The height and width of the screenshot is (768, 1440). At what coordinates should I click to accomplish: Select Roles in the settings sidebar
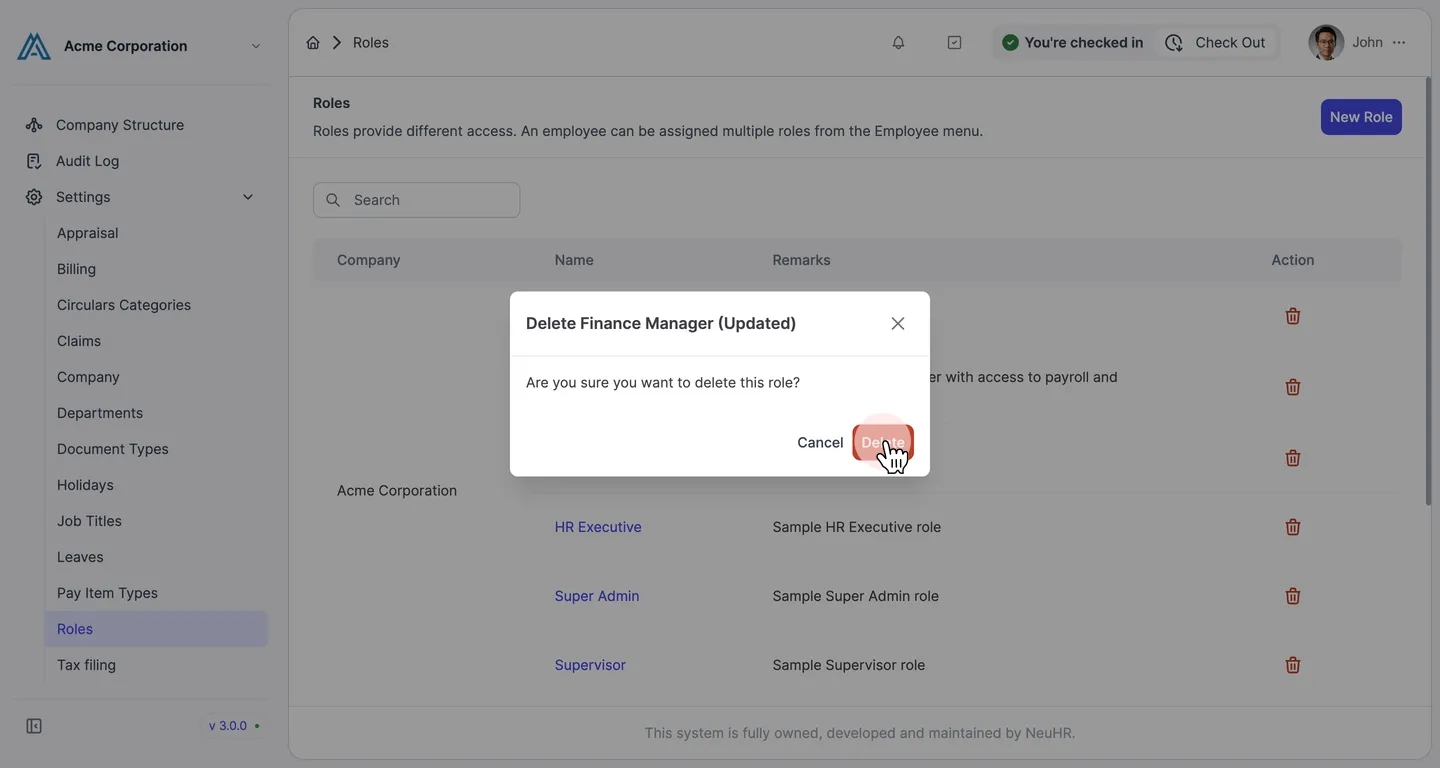(x=156, y=629)
